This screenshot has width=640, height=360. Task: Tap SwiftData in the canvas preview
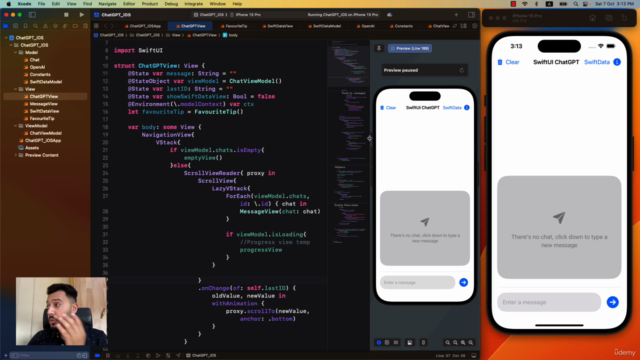click(452, 108)
